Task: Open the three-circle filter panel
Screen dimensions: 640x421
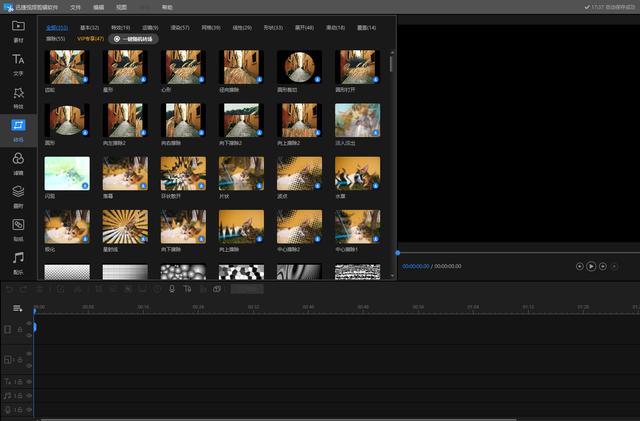Action: tap(18, 163)
